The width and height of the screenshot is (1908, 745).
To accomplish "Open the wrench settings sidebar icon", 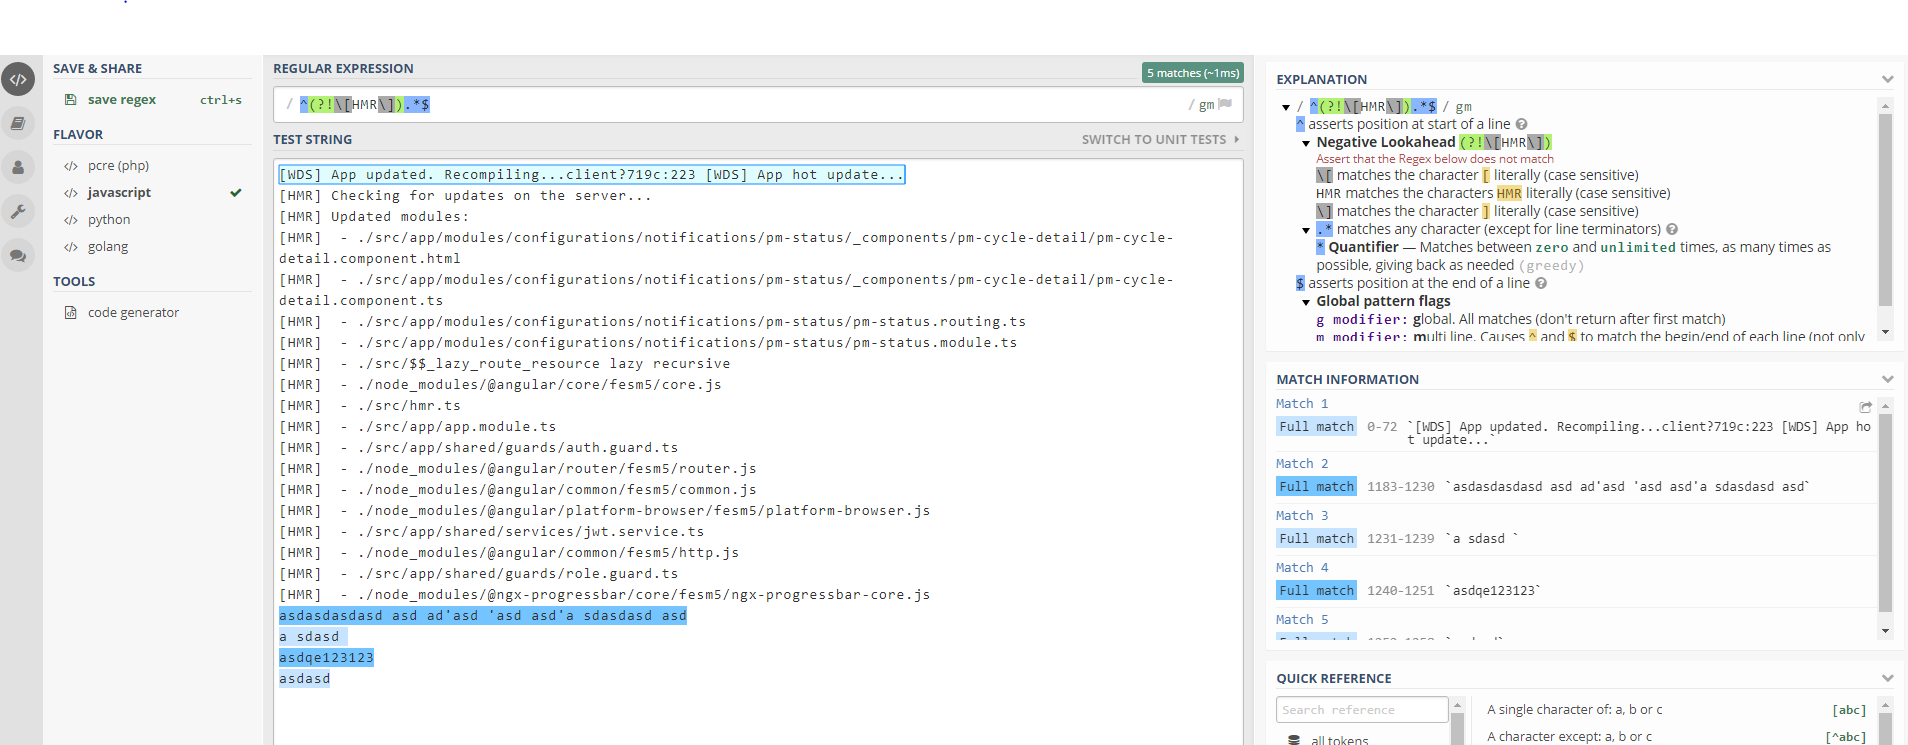I will [18, 211].
